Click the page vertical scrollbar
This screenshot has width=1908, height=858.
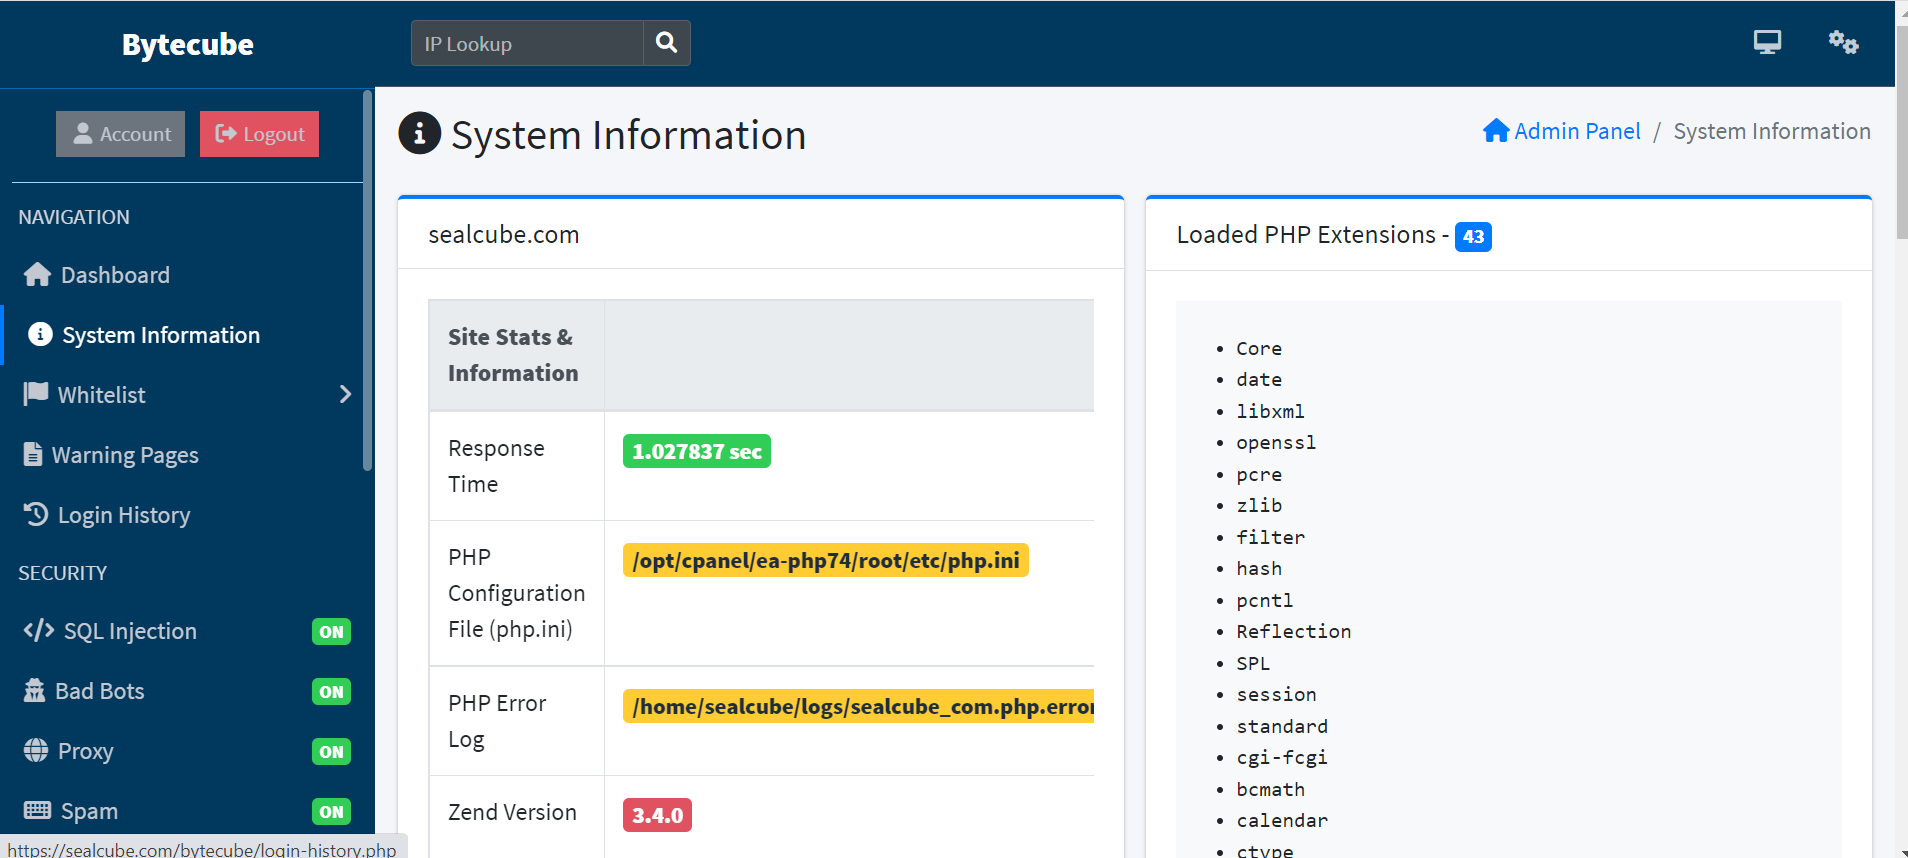(x=1901, y=140)
